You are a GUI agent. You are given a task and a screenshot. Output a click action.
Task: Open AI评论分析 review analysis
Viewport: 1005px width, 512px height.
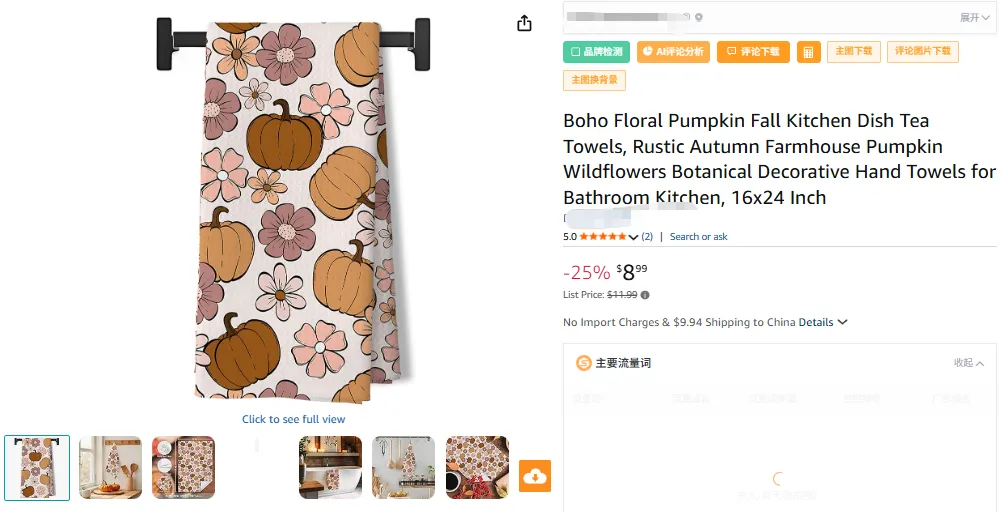673,52
